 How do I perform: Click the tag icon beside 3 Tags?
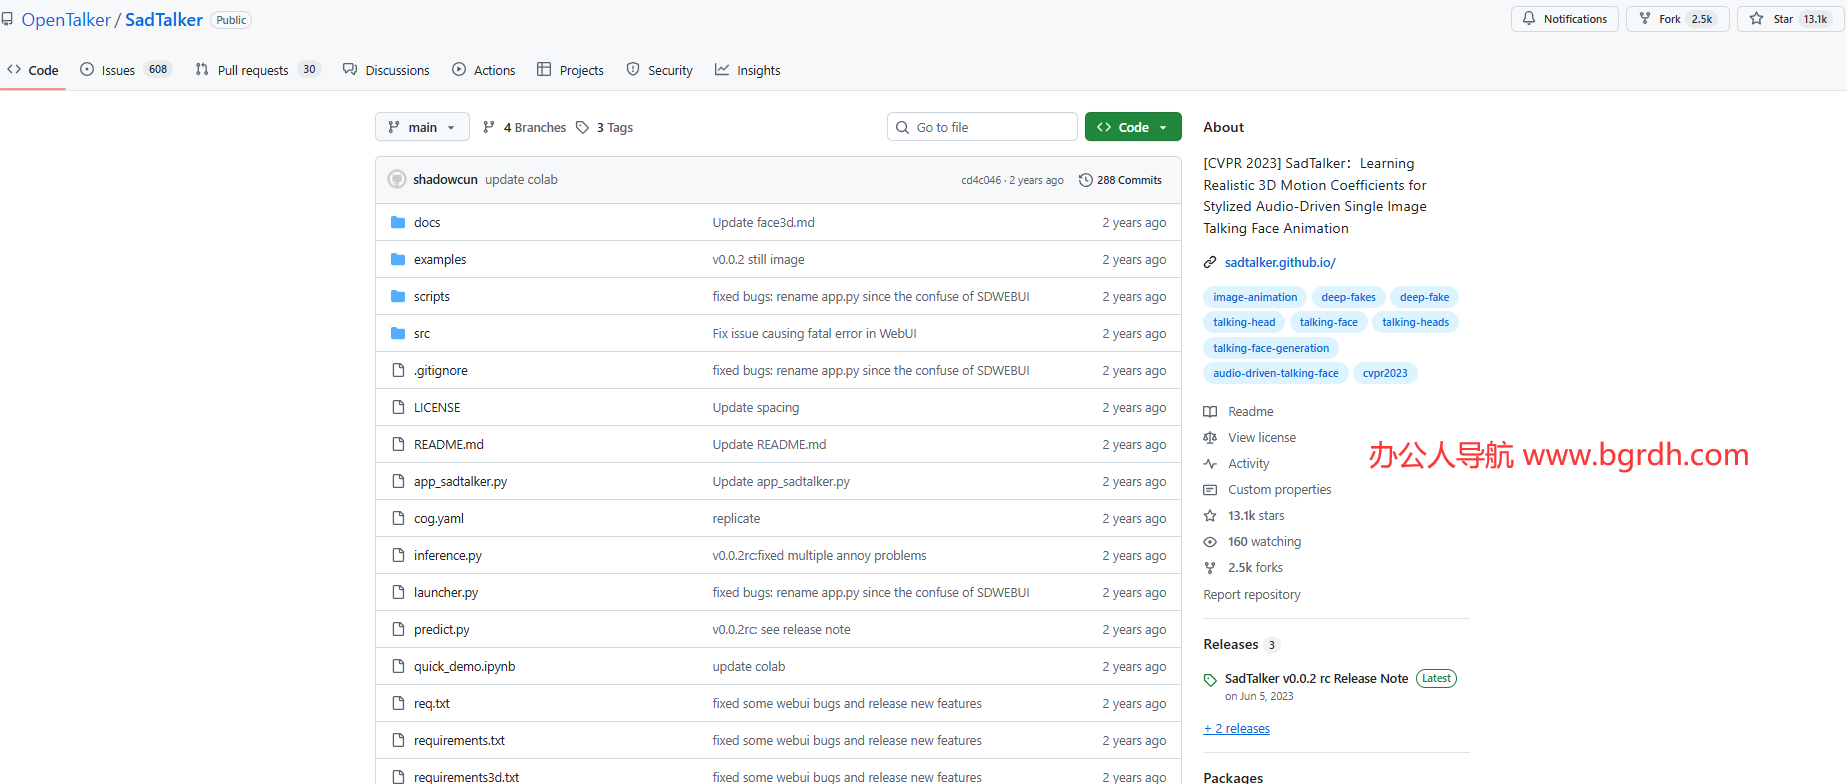pos(582,127)
